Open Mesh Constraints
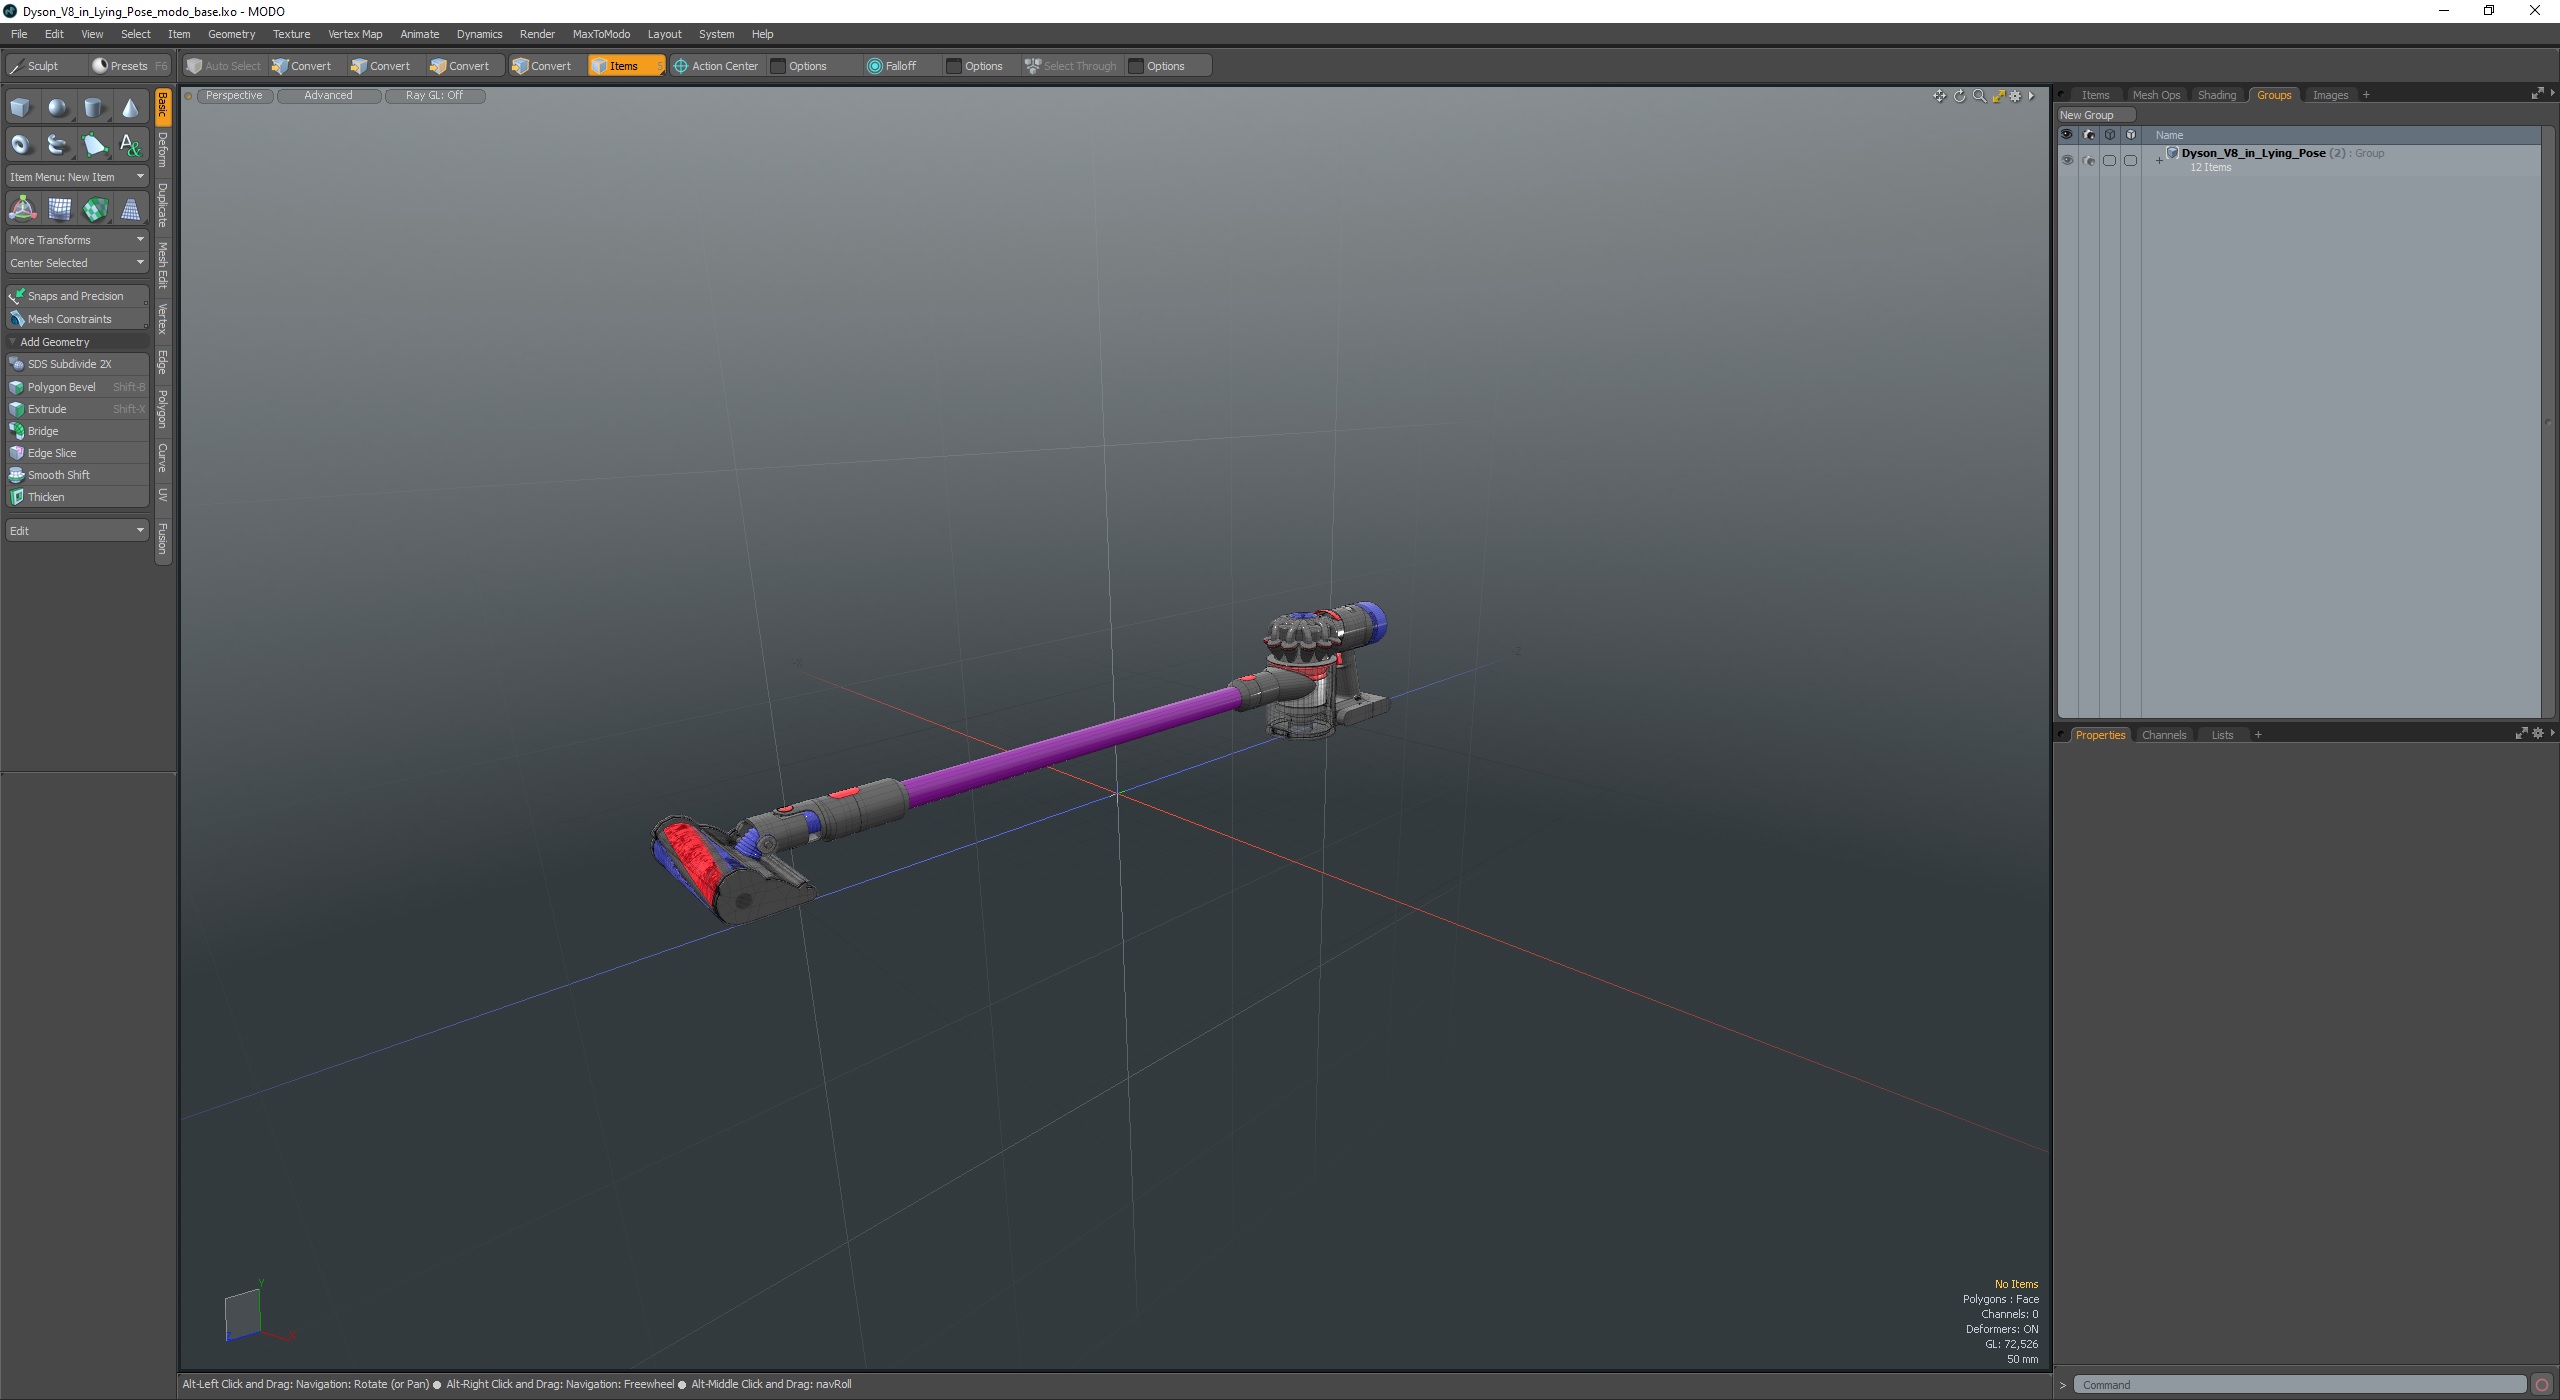Viewport: 2560px width, 1400px height. pyautogui.click(x=77, y=319)
